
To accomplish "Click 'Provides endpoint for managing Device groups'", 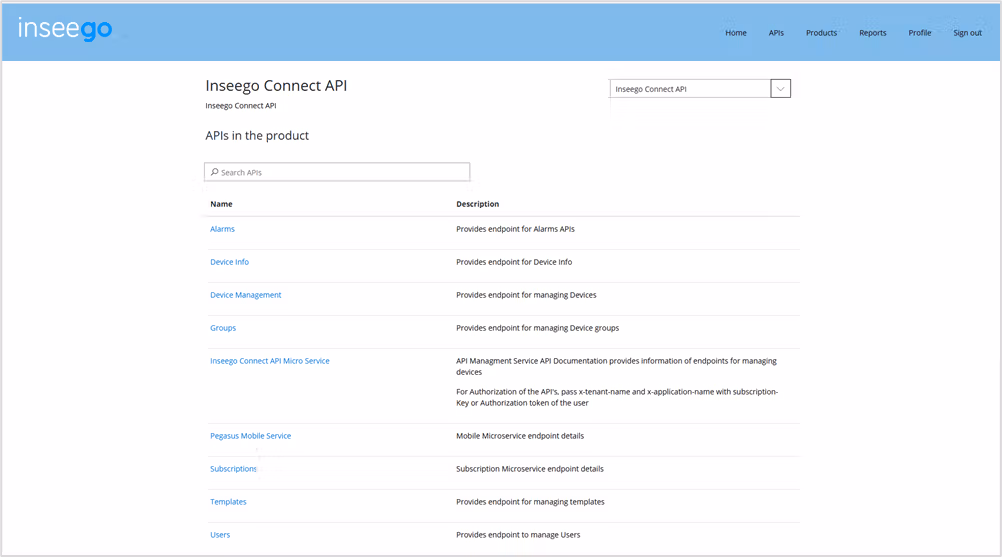I will [537, 328].
